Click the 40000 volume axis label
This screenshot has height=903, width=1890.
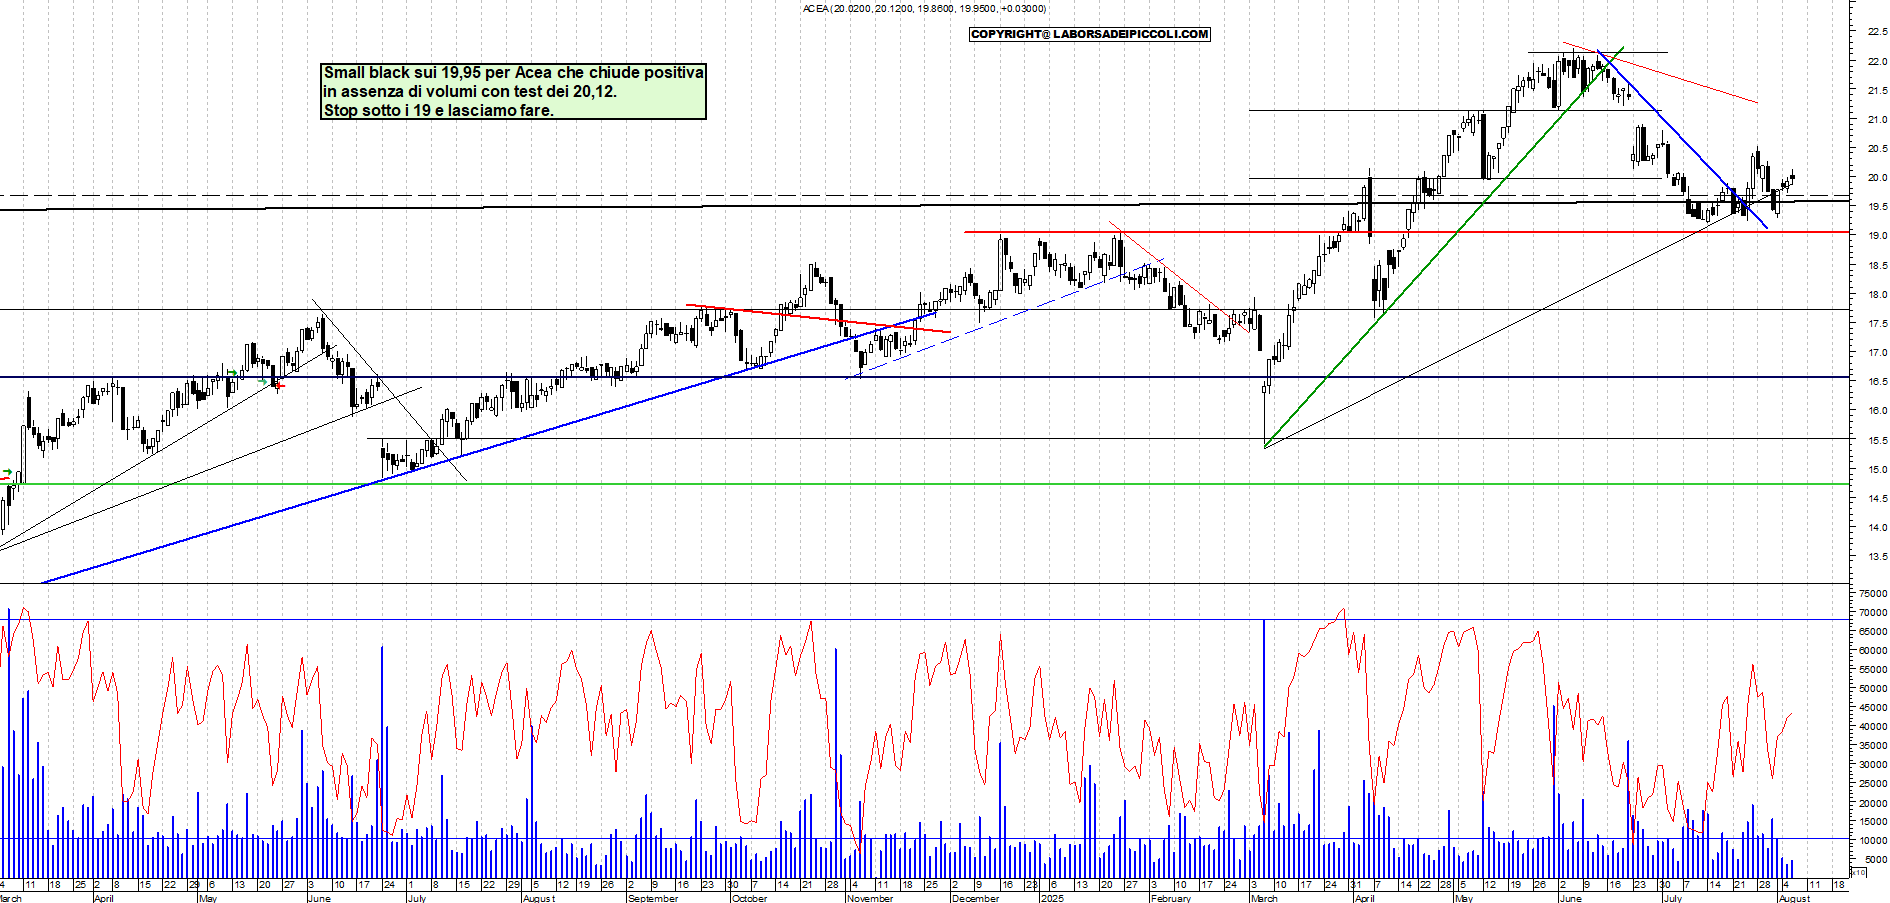point(1873,727)
